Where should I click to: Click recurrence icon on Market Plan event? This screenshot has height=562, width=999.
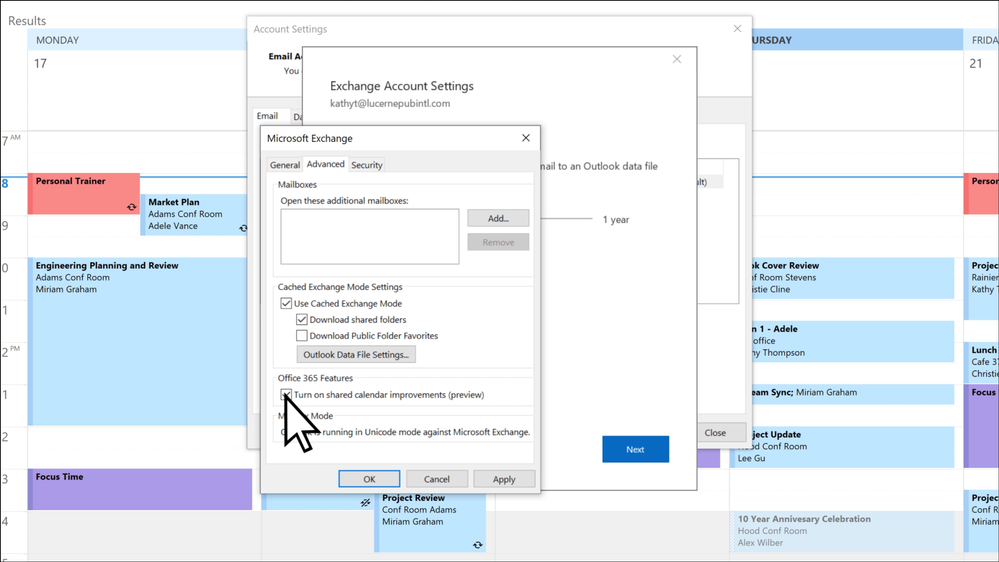click(x=243, y=228)
